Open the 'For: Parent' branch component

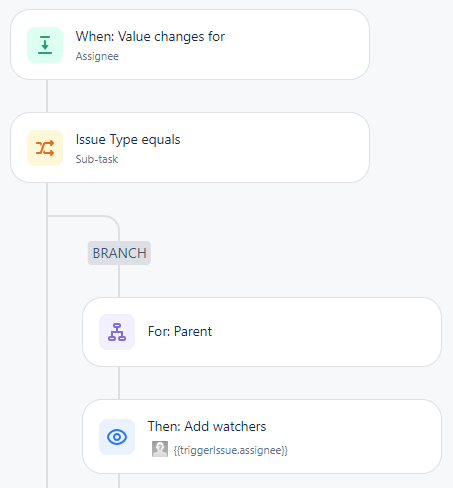coord(262,332)
